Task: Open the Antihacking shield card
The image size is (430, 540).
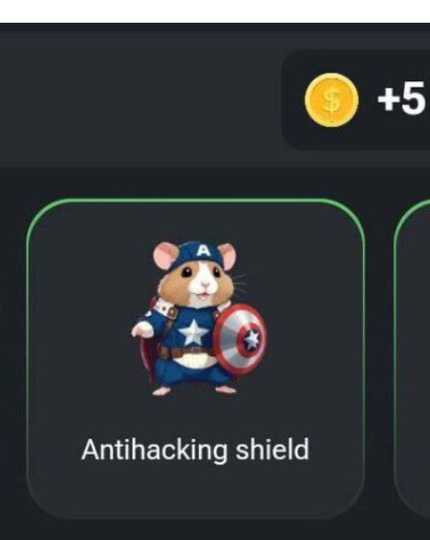Action: click(x=196, y=358)
